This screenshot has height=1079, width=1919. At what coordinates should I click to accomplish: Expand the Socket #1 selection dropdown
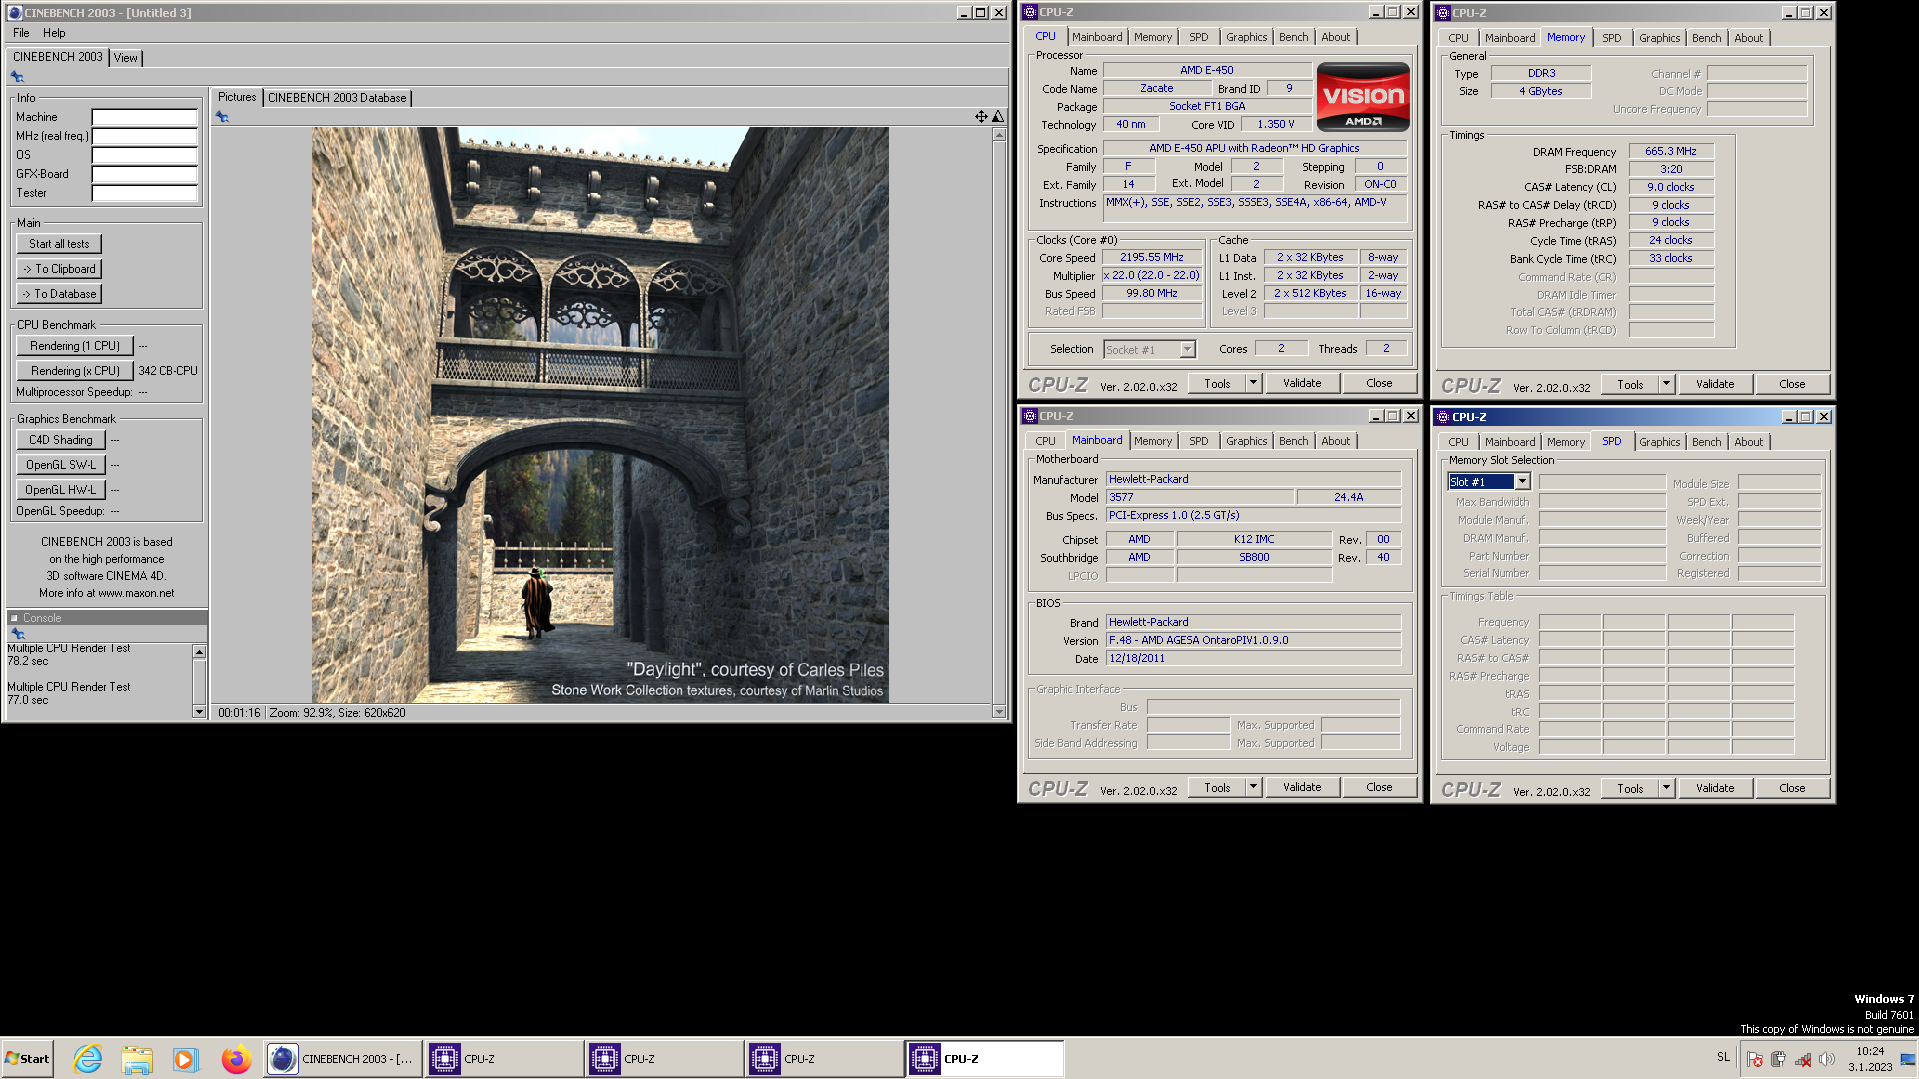click(1187, 349)
